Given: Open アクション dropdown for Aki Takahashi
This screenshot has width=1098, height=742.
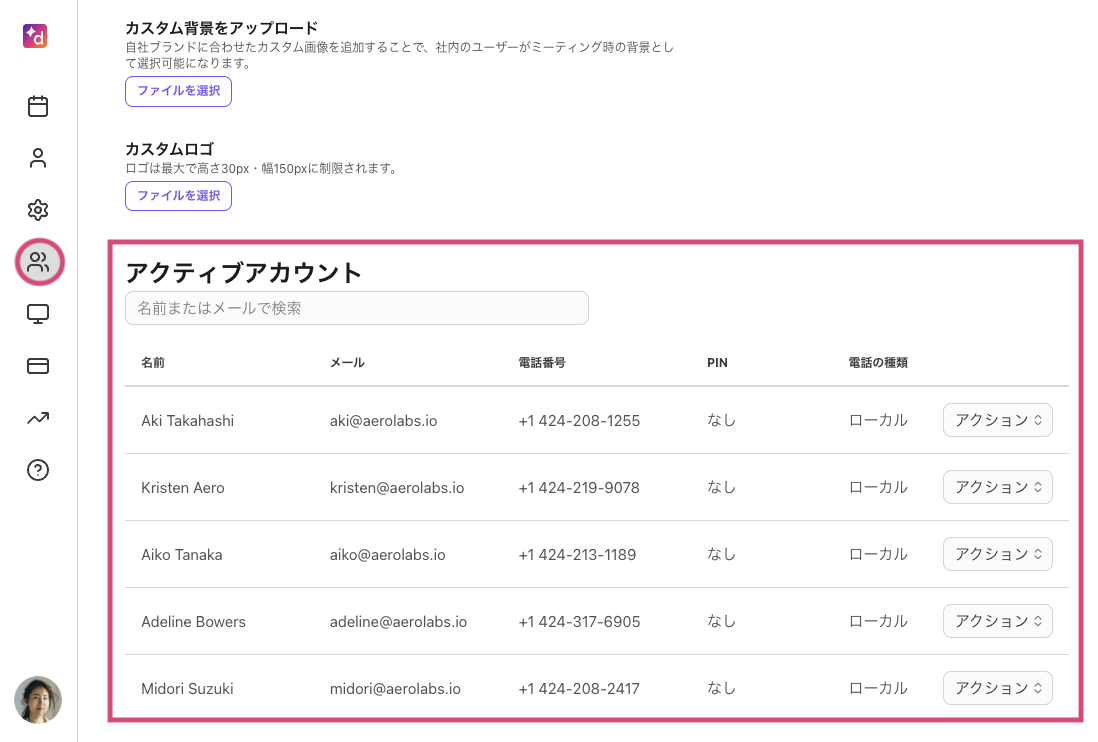Looking at the screenshot, I should pyautogui.click(x=997, y=421).
